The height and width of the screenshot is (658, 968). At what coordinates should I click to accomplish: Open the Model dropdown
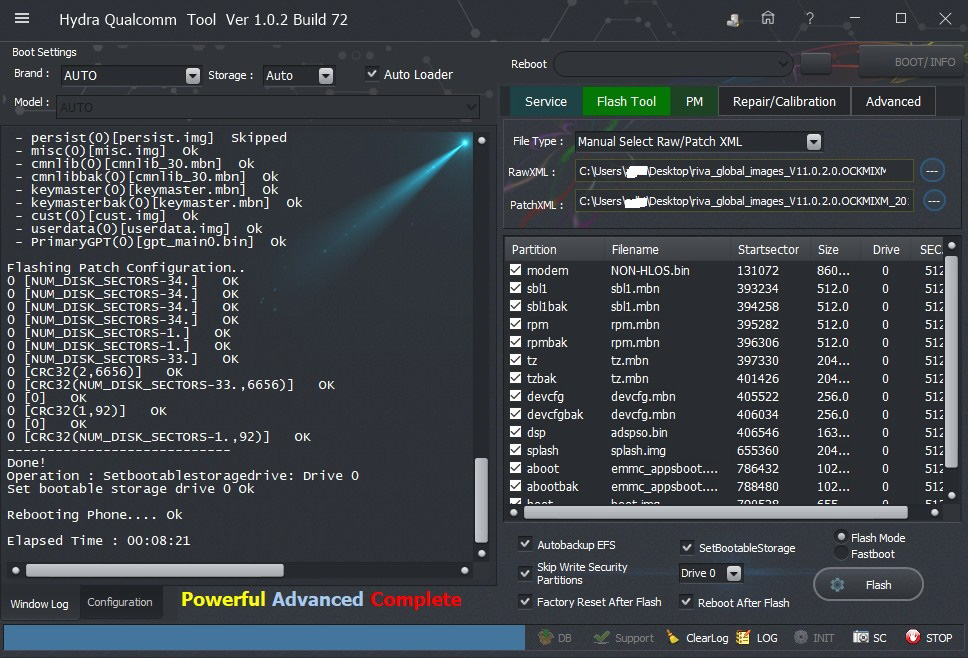point(471,107)
